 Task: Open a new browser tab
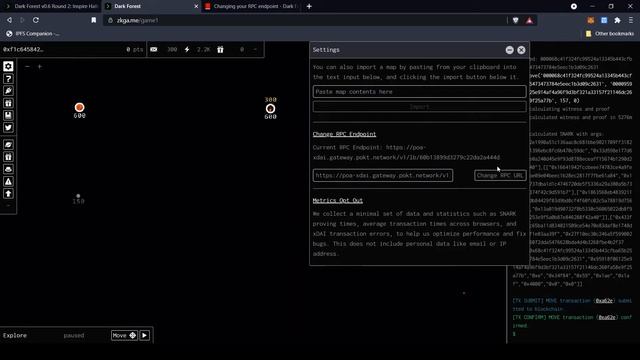tap(309, 6)
